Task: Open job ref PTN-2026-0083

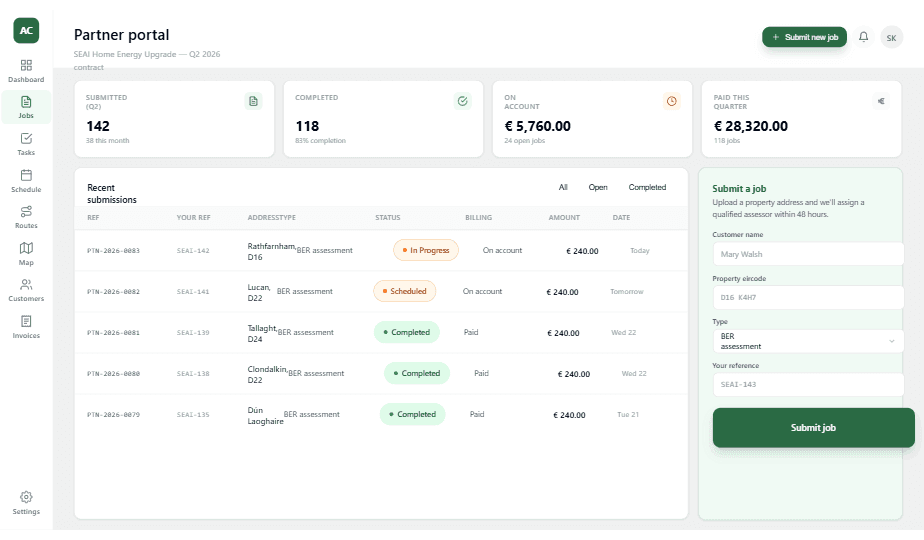Action: click(113, 251)
